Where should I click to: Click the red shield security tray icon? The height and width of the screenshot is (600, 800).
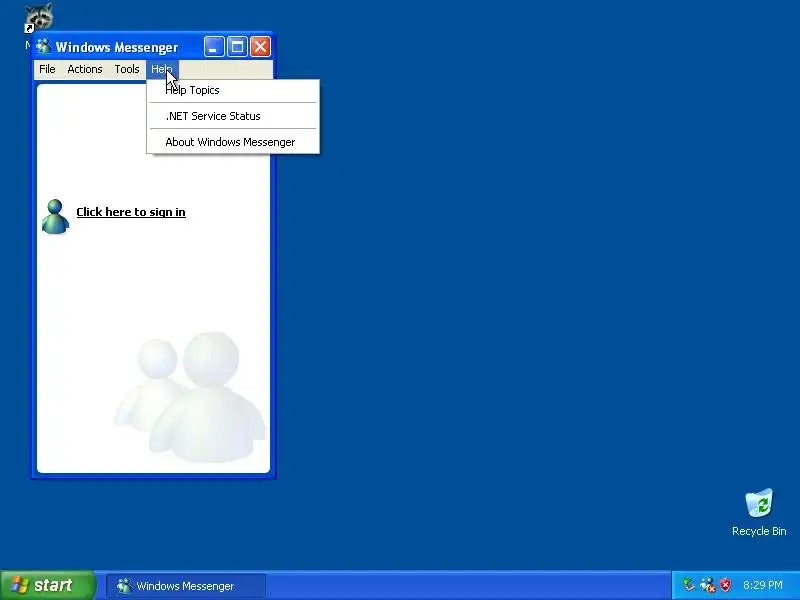pyautogui.click(x=725, y=585)
